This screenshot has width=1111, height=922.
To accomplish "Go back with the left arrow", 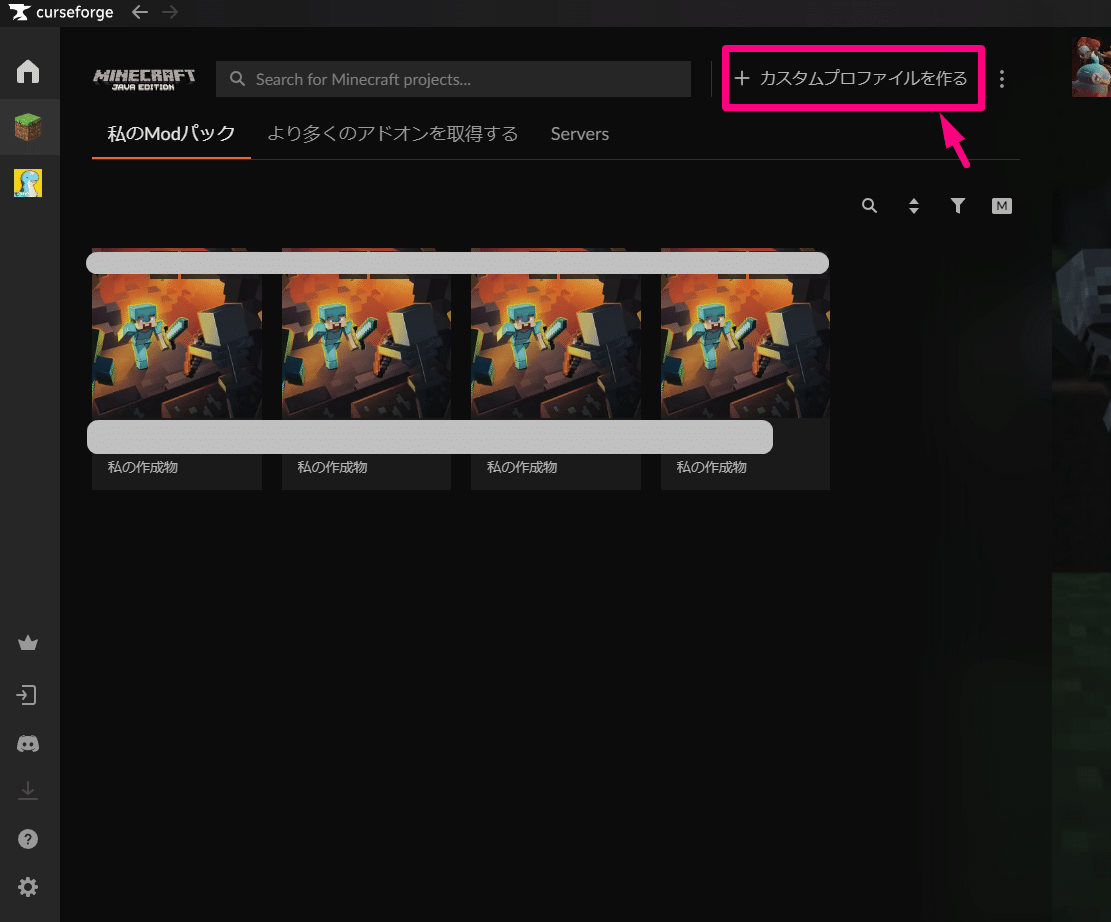I will click(140, 12).
